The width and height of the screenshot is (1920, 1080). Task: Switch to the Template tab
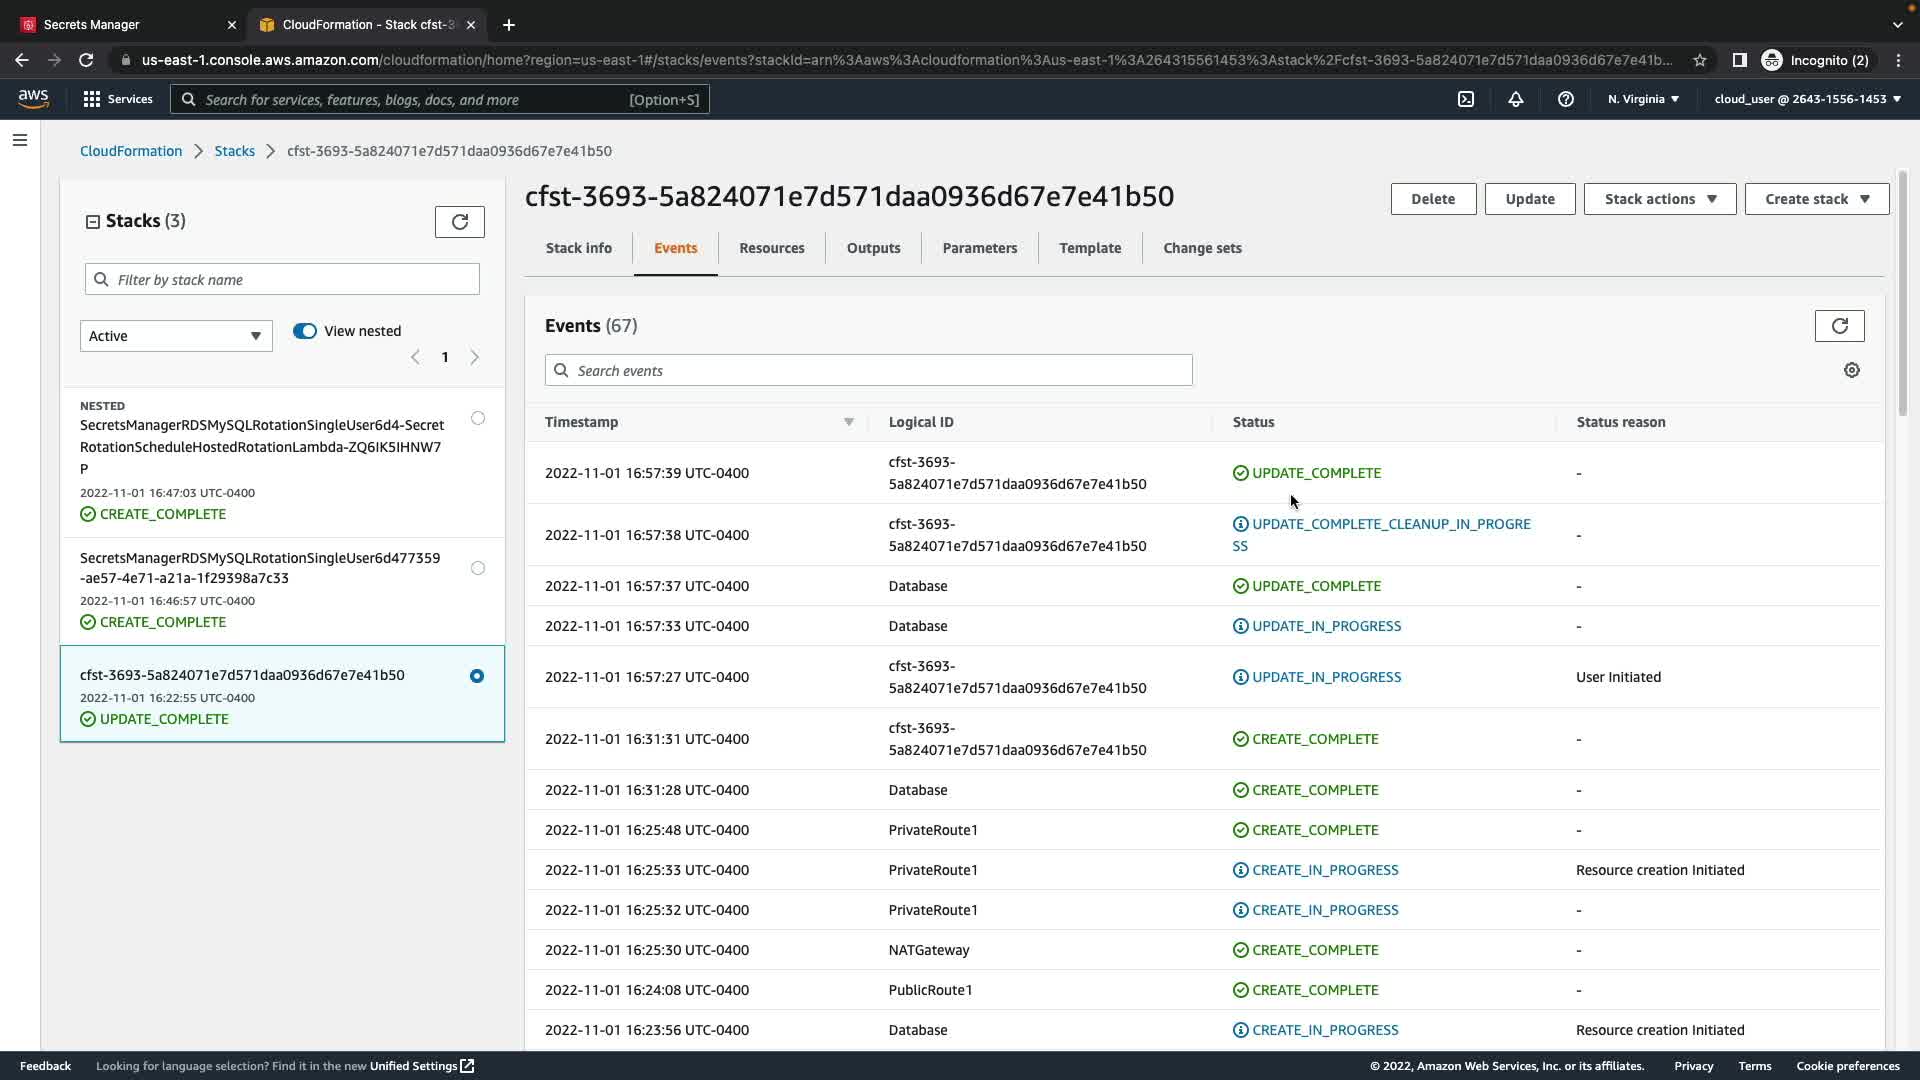pyautogui.click(x=1090, y=248)
